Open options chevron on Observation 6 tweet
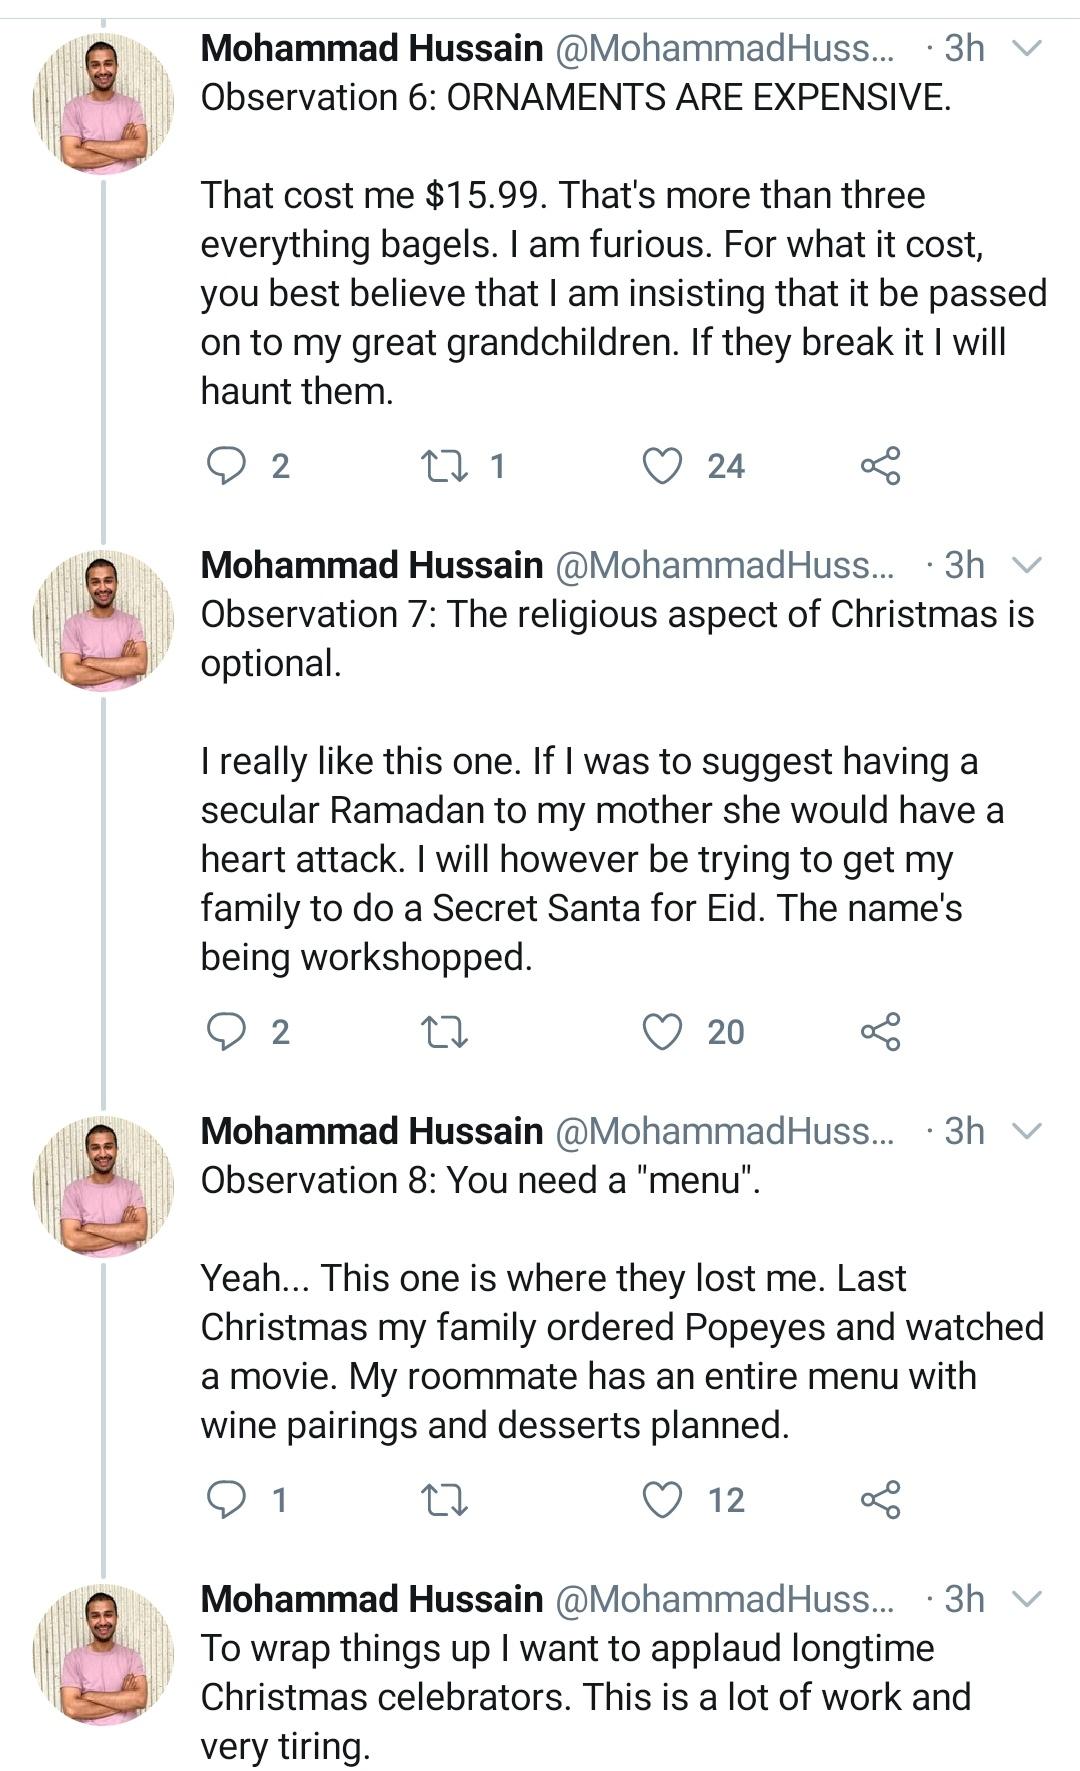The image size is (1080, 1771). pyautogui.click(x=1027, y=48)
